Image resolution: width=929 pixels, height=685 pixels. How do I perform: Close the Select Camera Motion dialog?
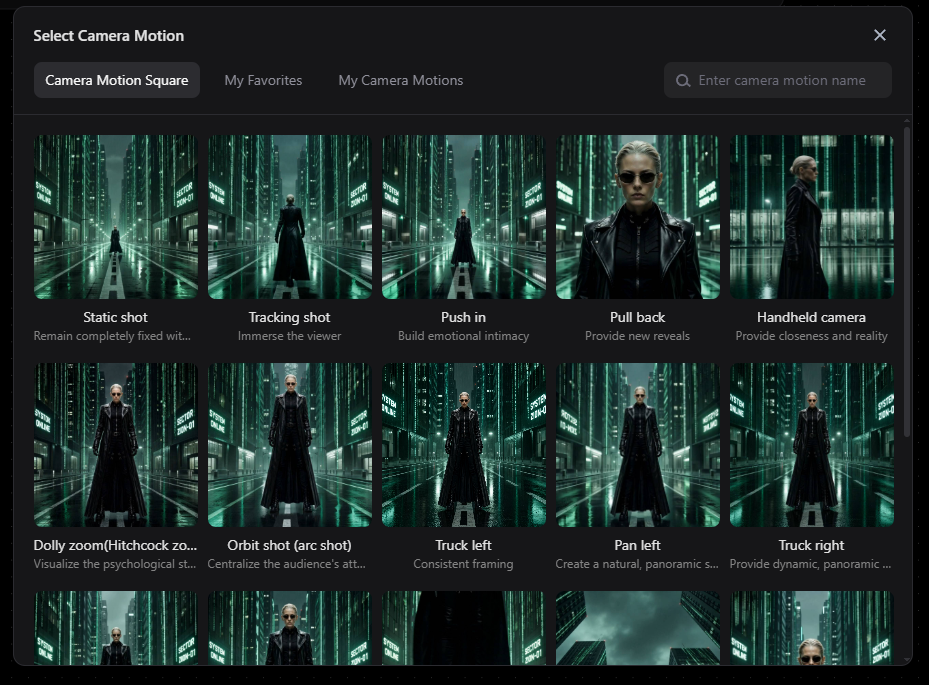tap(880, 36)
